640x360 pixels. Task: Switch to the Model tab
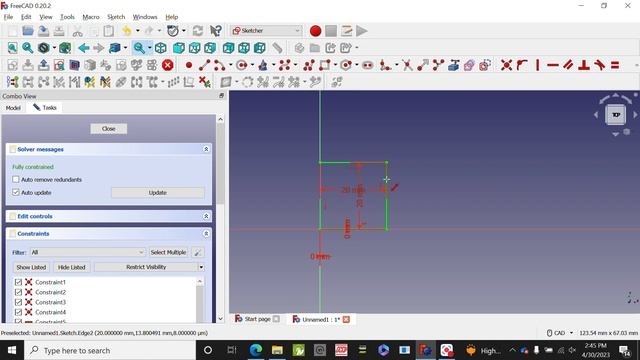click(13, 108)
